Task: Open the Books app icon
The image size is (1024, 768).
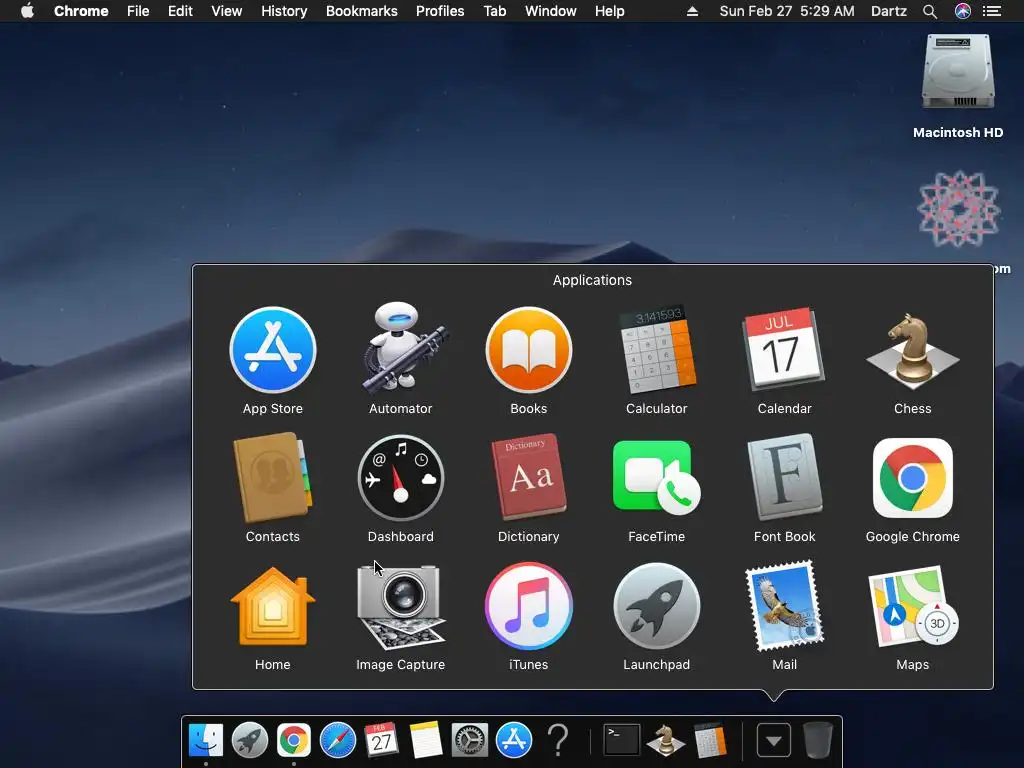Action: click(529, 350)
